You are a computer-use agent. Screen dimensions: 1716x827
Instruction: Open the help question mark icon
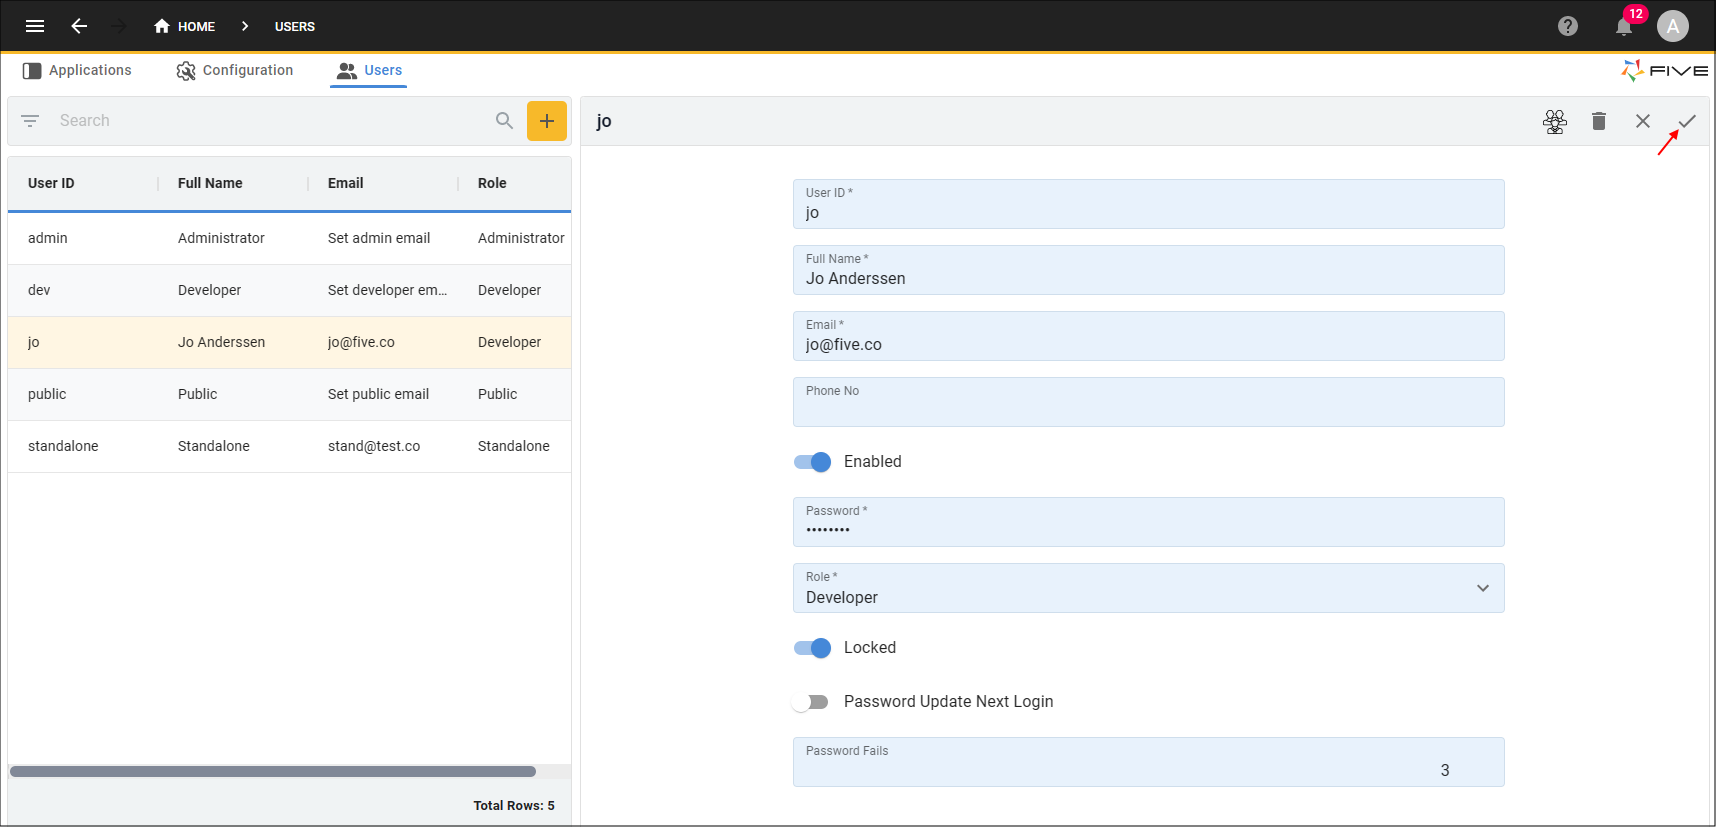click(x=1567, y=26)
